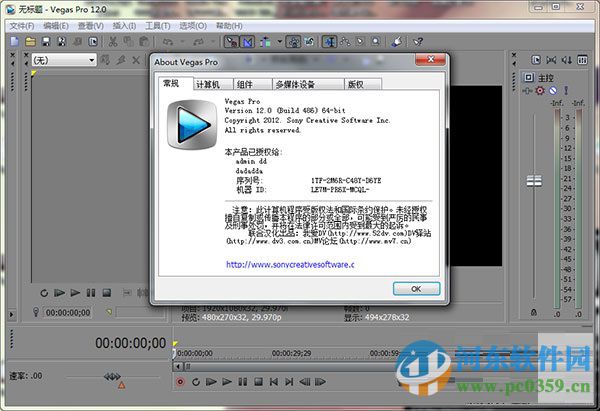Viewport: 600px width, 411px height.
Task: Click the Save As toolbar icon
Action: pos(62,41)
